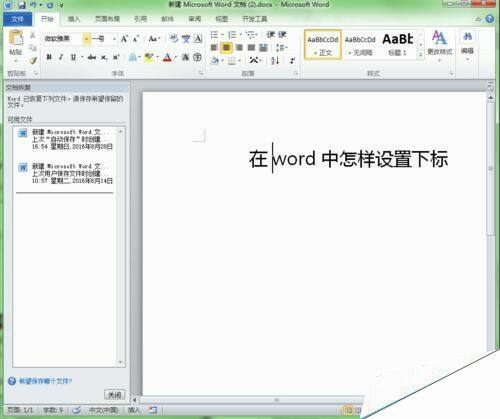
Task: Click the 'Which file to save?' help link
Action: point(45,381)
